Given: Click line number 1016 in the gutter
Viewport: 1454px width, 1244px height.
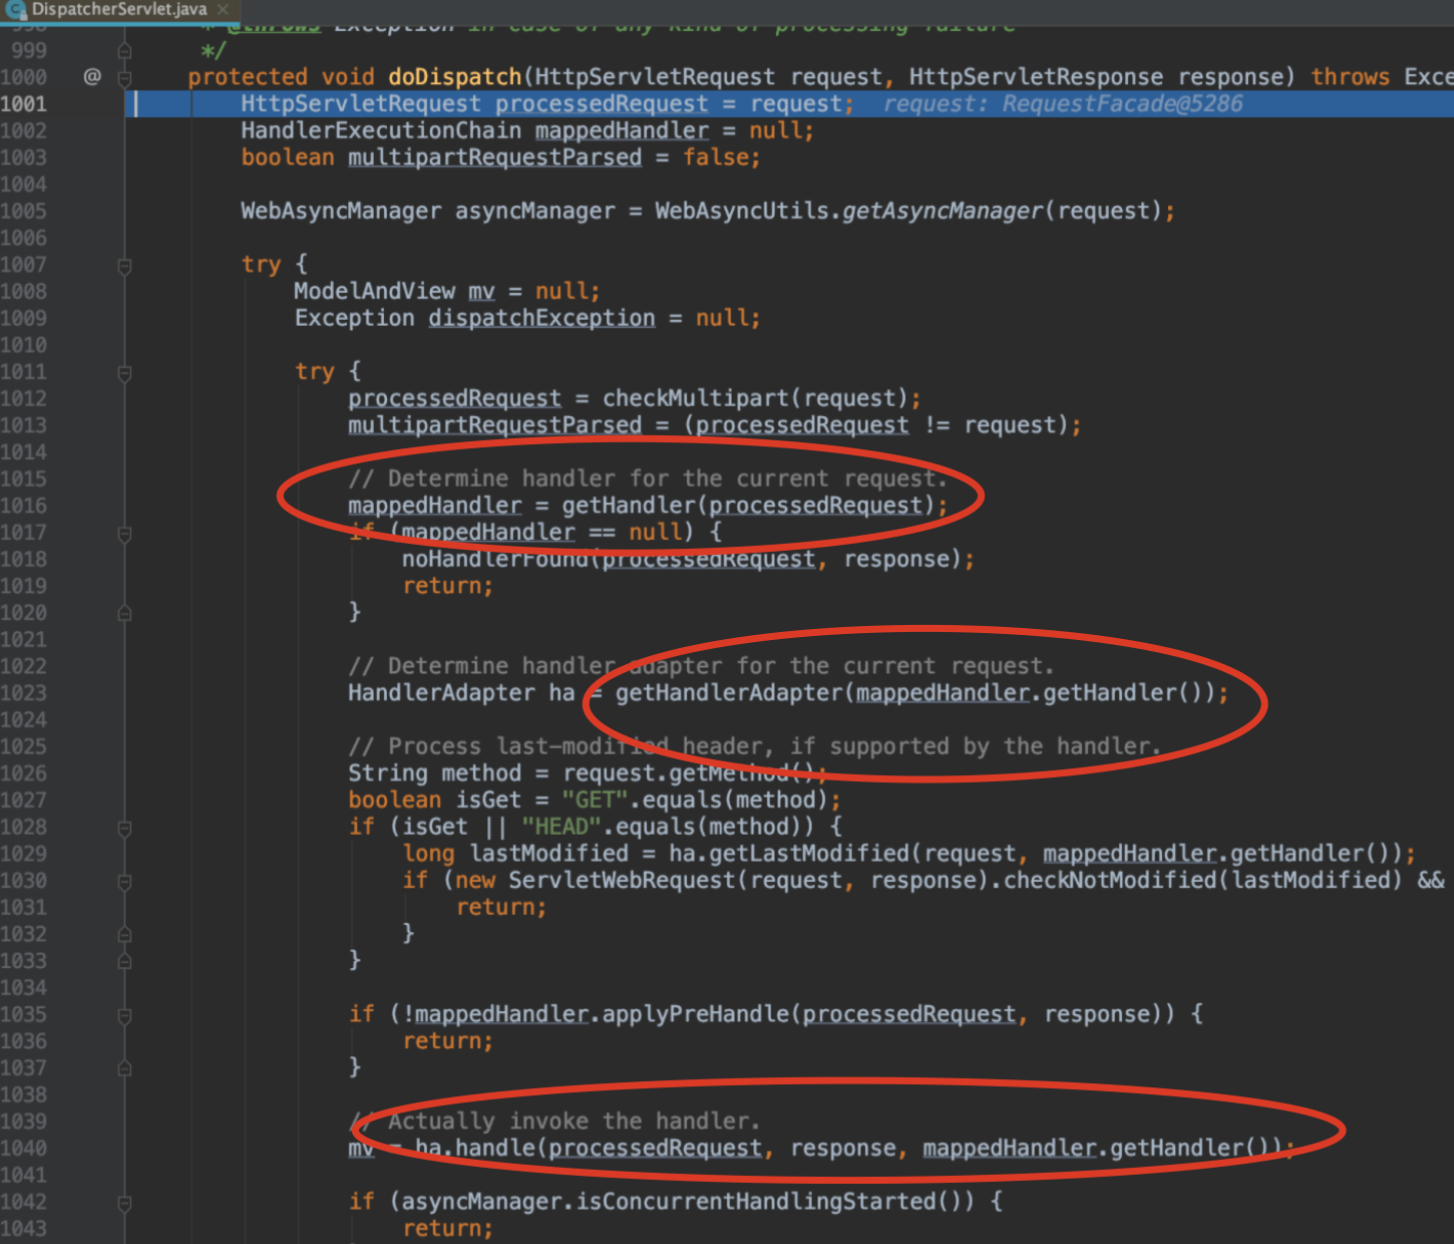Looking at the screenshot, I should pyautogui.click(x=24, y=506).
